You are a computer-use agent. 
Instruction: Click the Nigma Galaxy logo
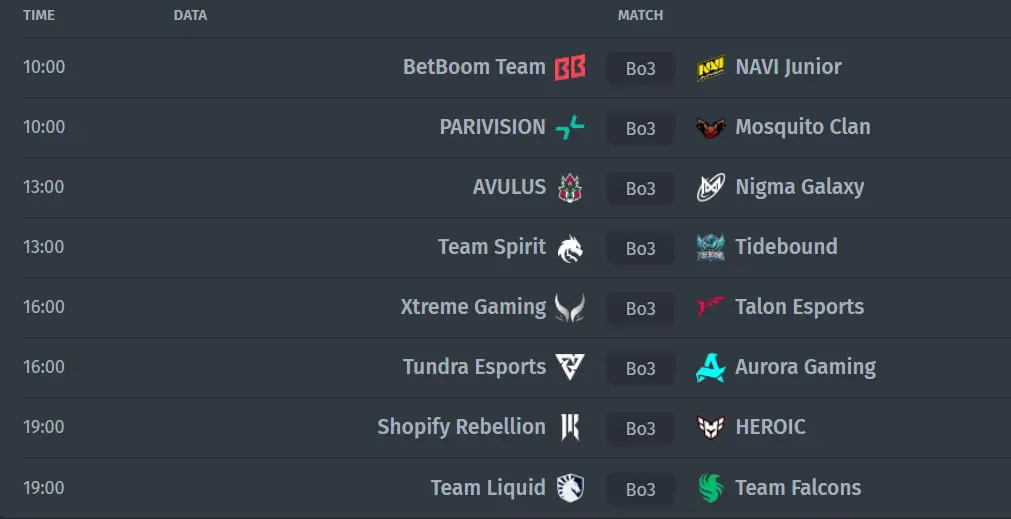coord(711,188)
